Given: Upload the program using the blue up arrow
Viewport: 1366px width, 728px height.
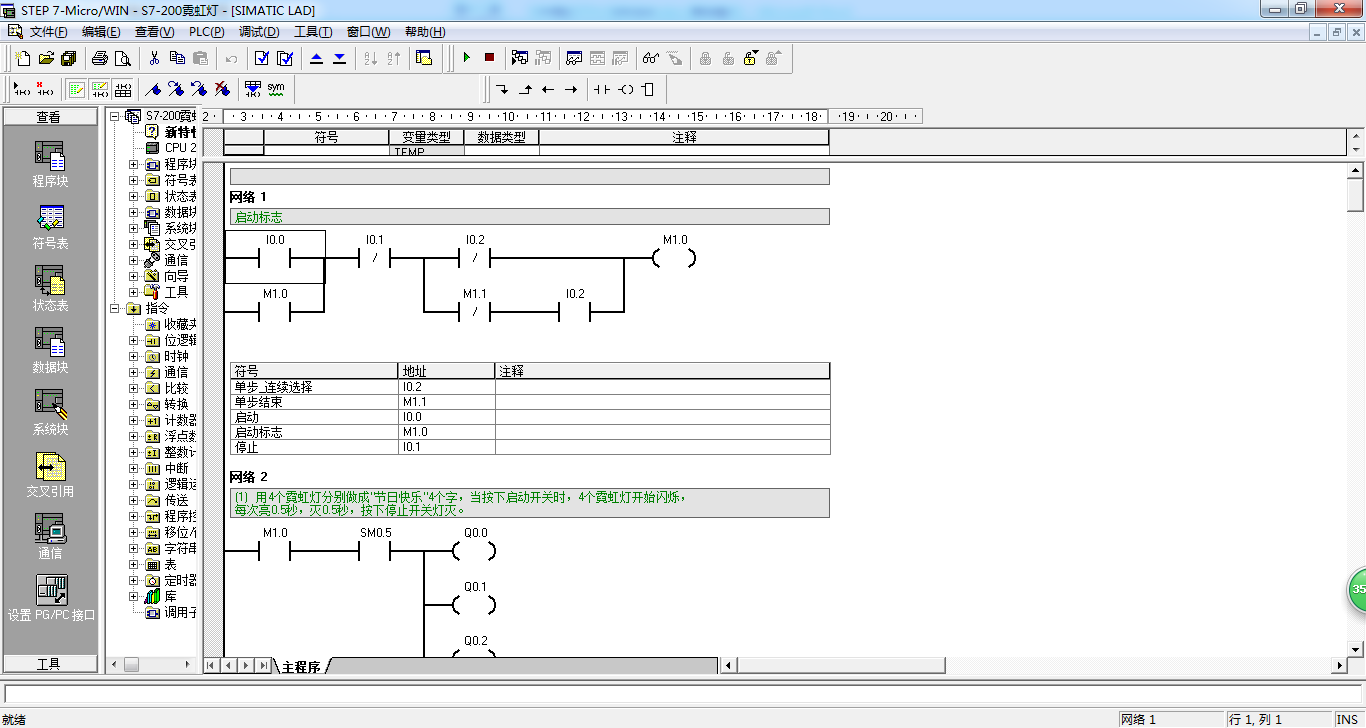Looking at the screenshot, I should click(x=317, y=58).
